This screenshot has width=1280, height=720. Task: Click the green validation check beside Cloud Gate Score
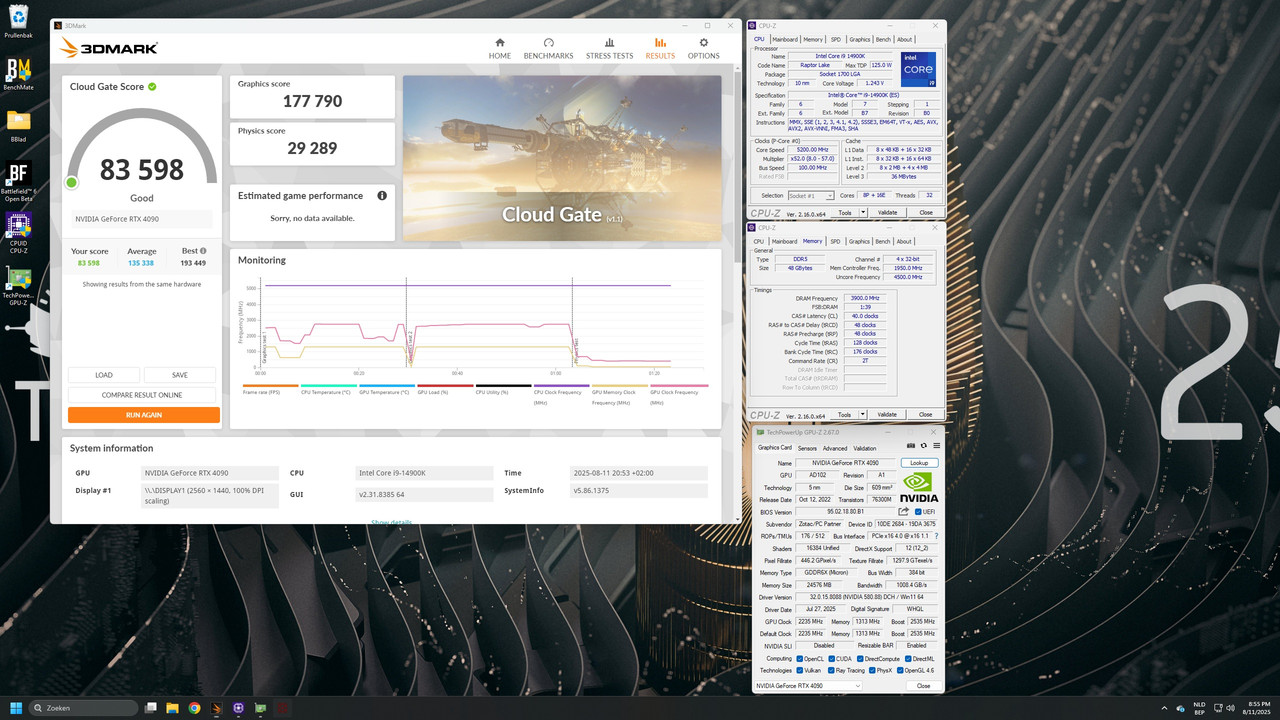(152, 87)
